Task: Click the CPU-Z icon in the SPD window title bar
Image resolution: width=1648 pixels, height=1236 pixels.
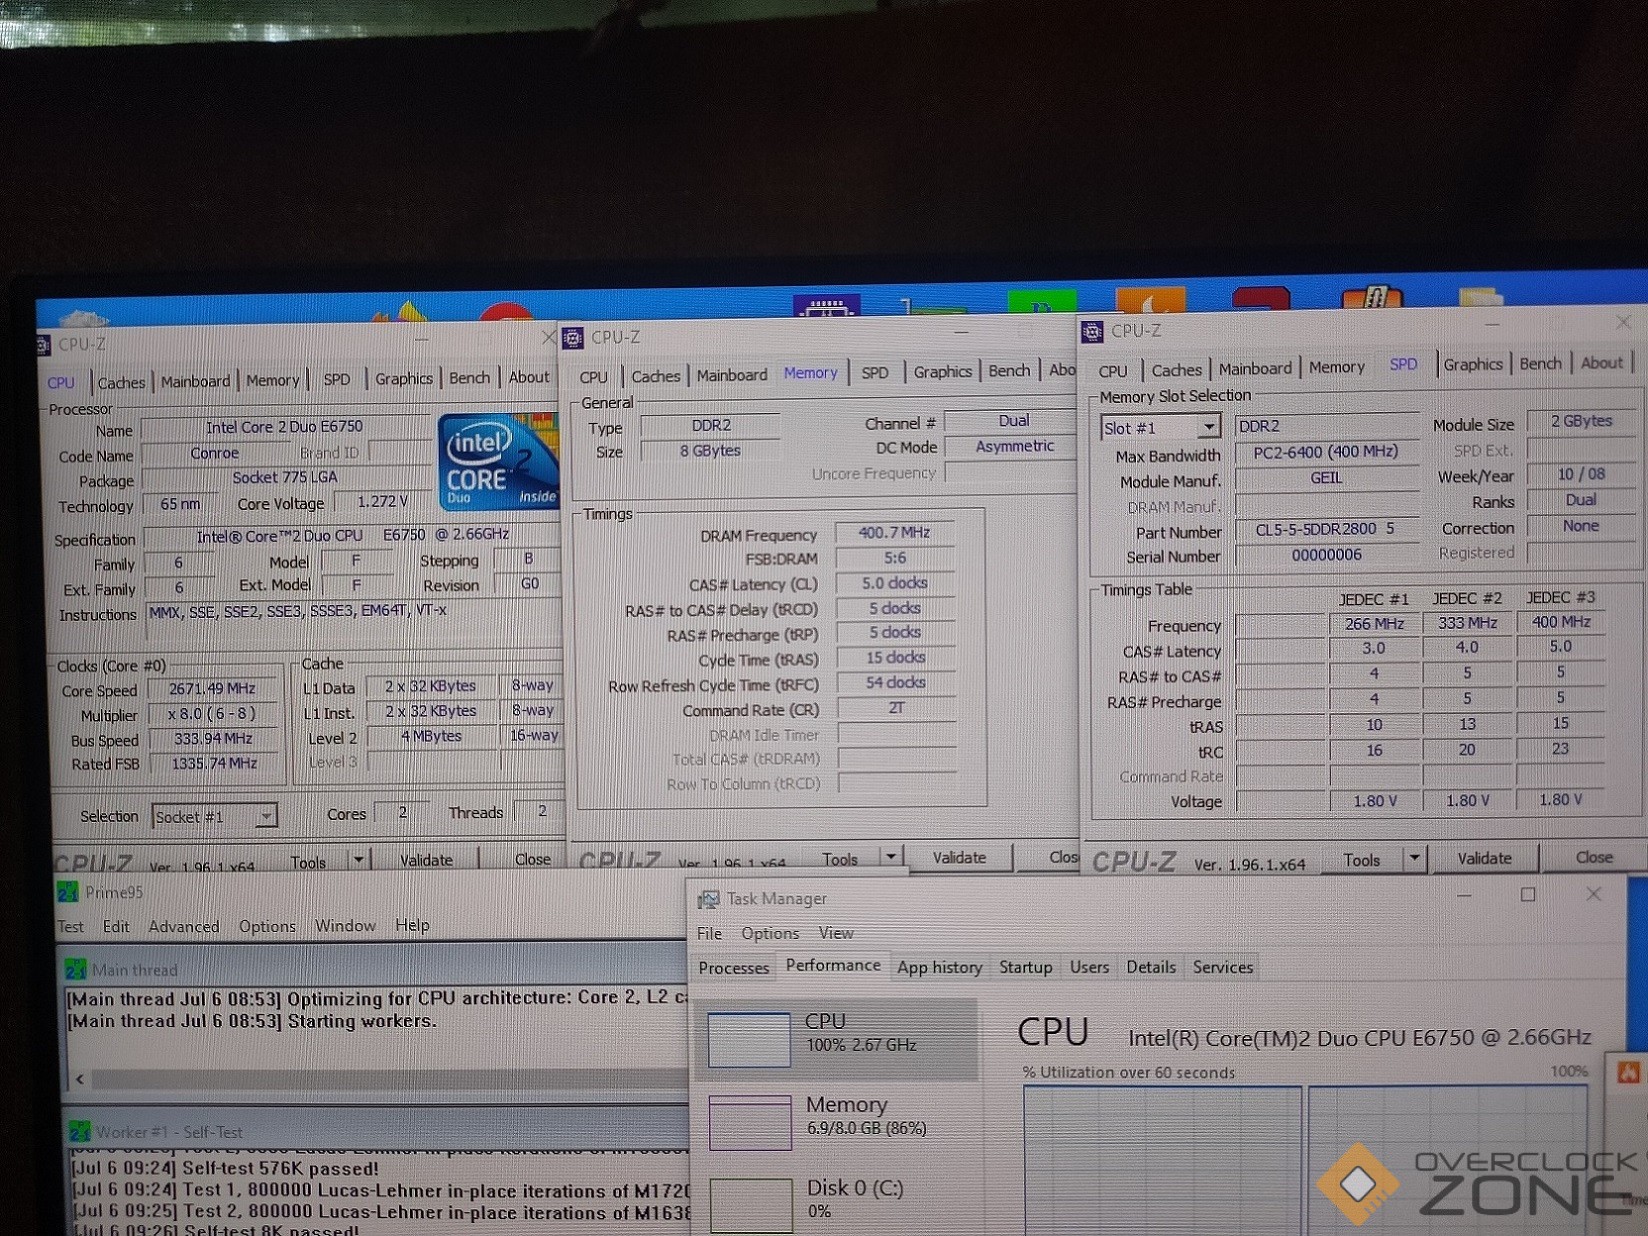Action: pos(1092,331)
